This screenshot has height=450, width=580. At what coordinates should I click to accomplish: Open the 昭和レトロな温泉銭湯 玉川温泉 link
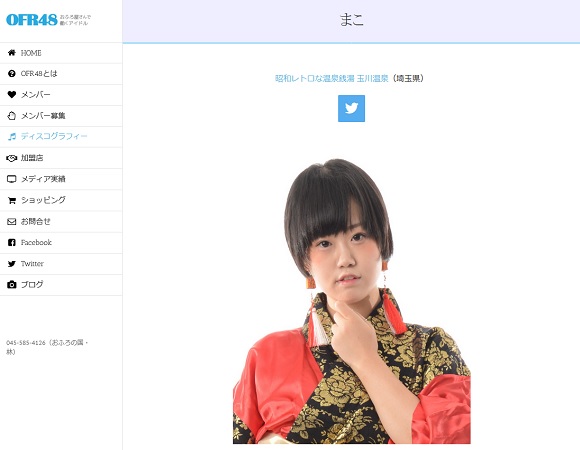tap(331, 78)
